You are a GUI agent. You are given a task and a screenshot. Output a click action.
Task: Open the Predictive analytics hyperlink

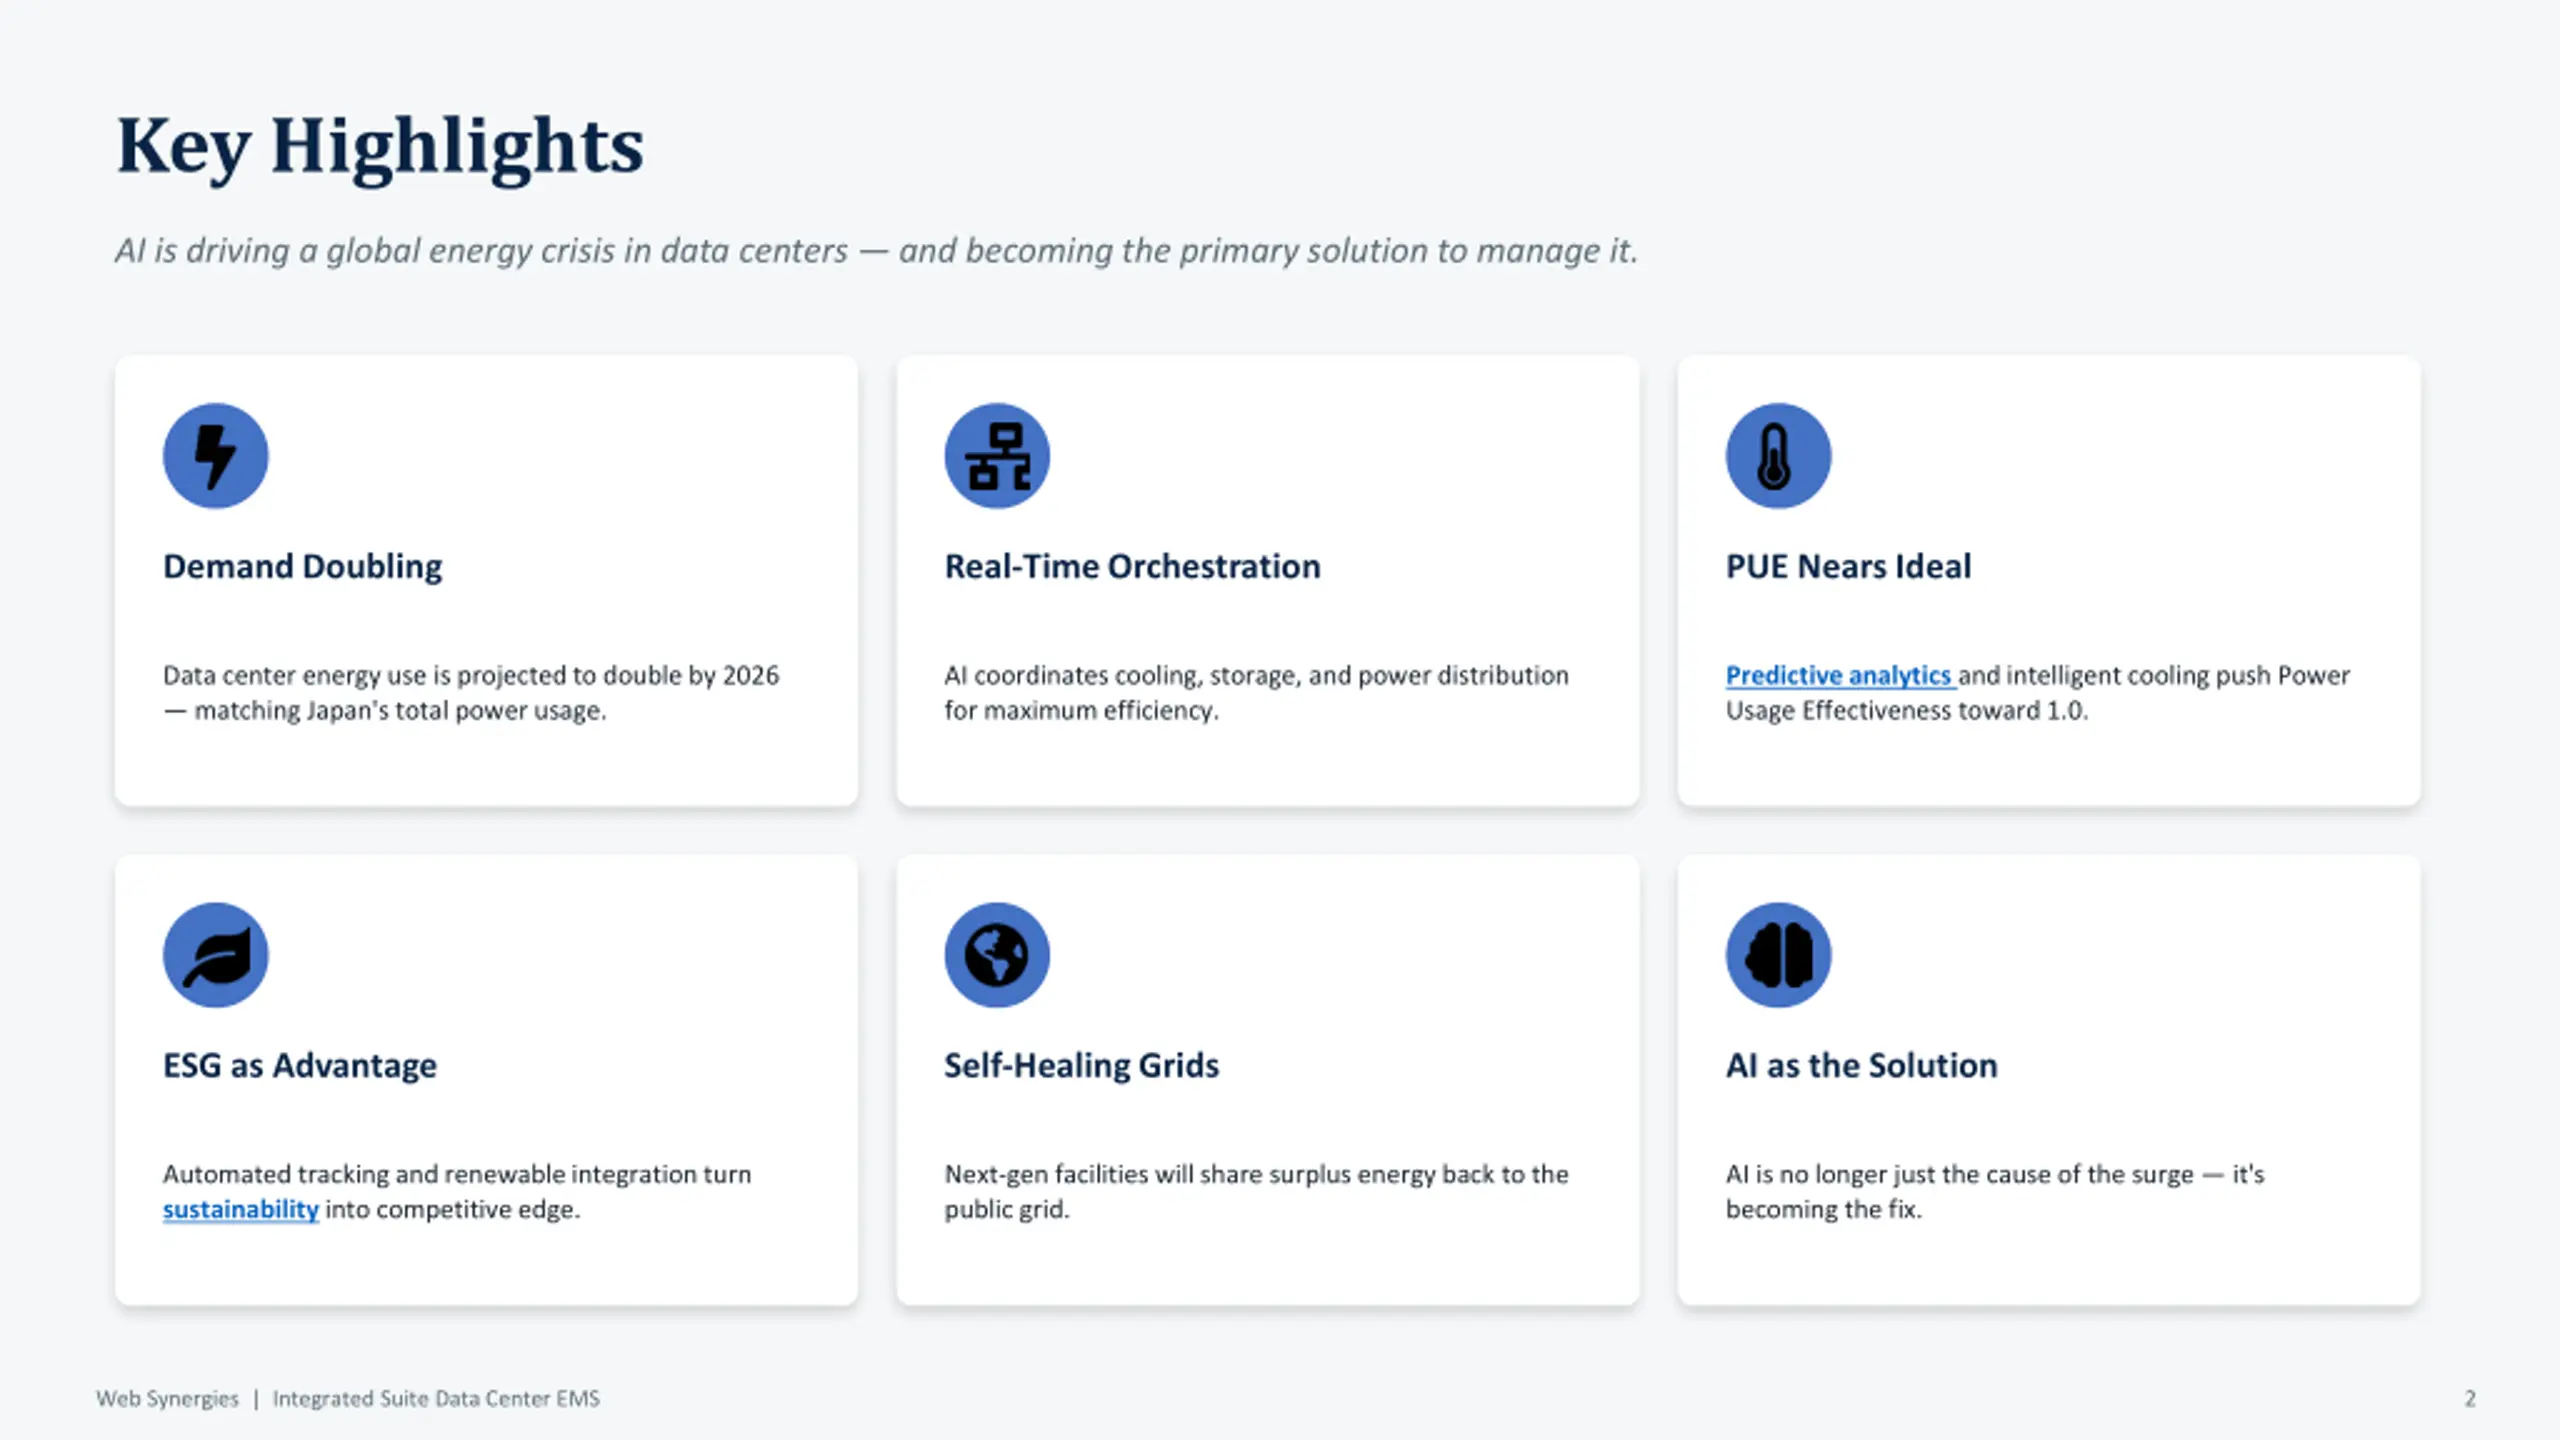tap(1838, 675)
